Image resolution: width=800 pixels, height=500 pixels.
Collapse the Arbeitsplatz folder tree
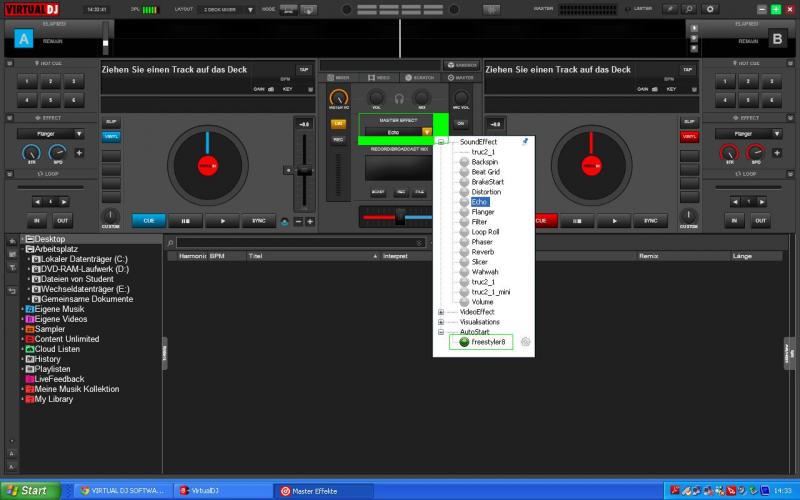[23, 249]
